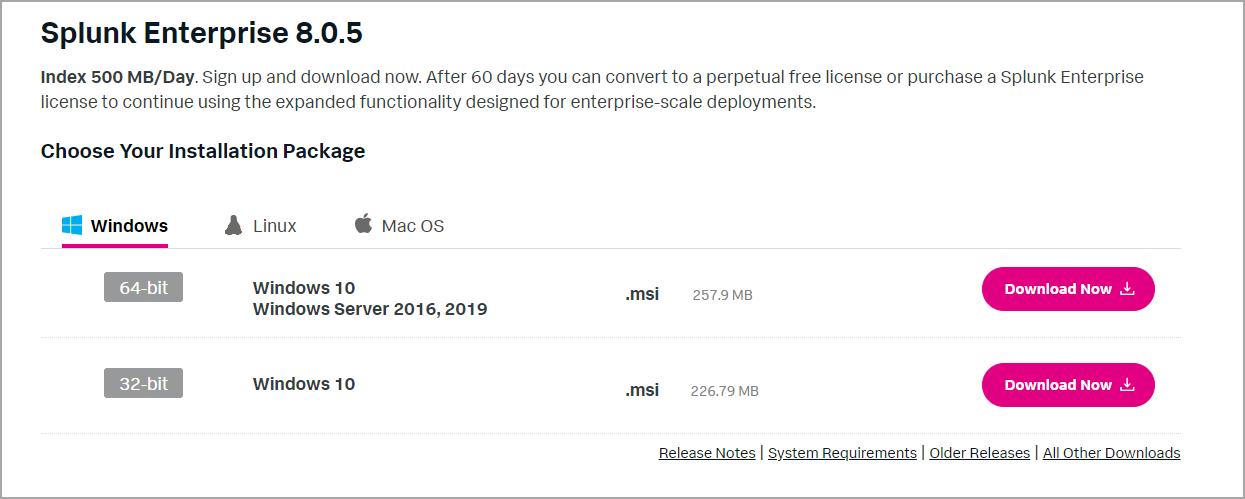
Task: Click 'Windows 10' text in 32-bit row
Action: click(304, 384)
